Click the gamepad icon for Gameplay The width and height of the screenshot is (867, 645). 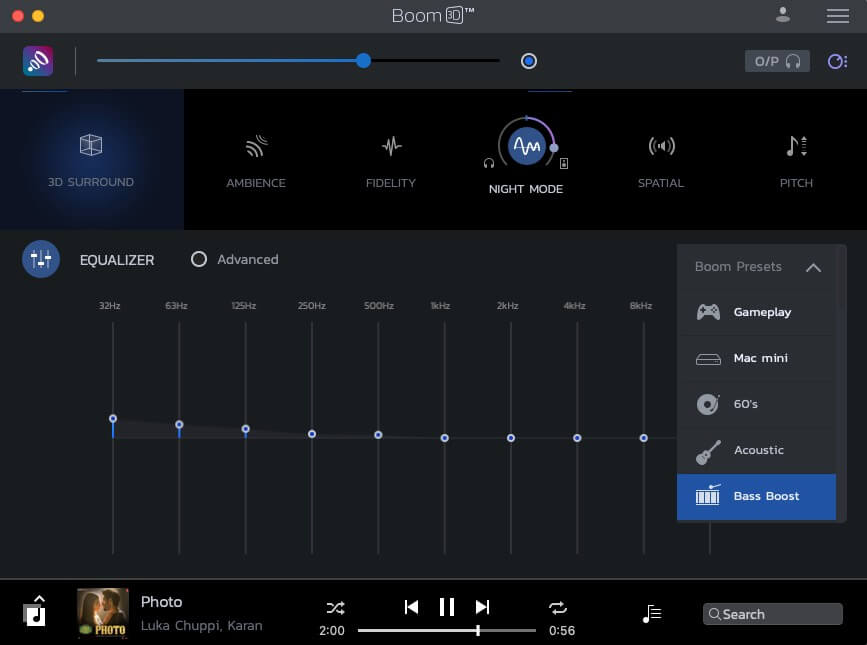(x=708, y=312)
